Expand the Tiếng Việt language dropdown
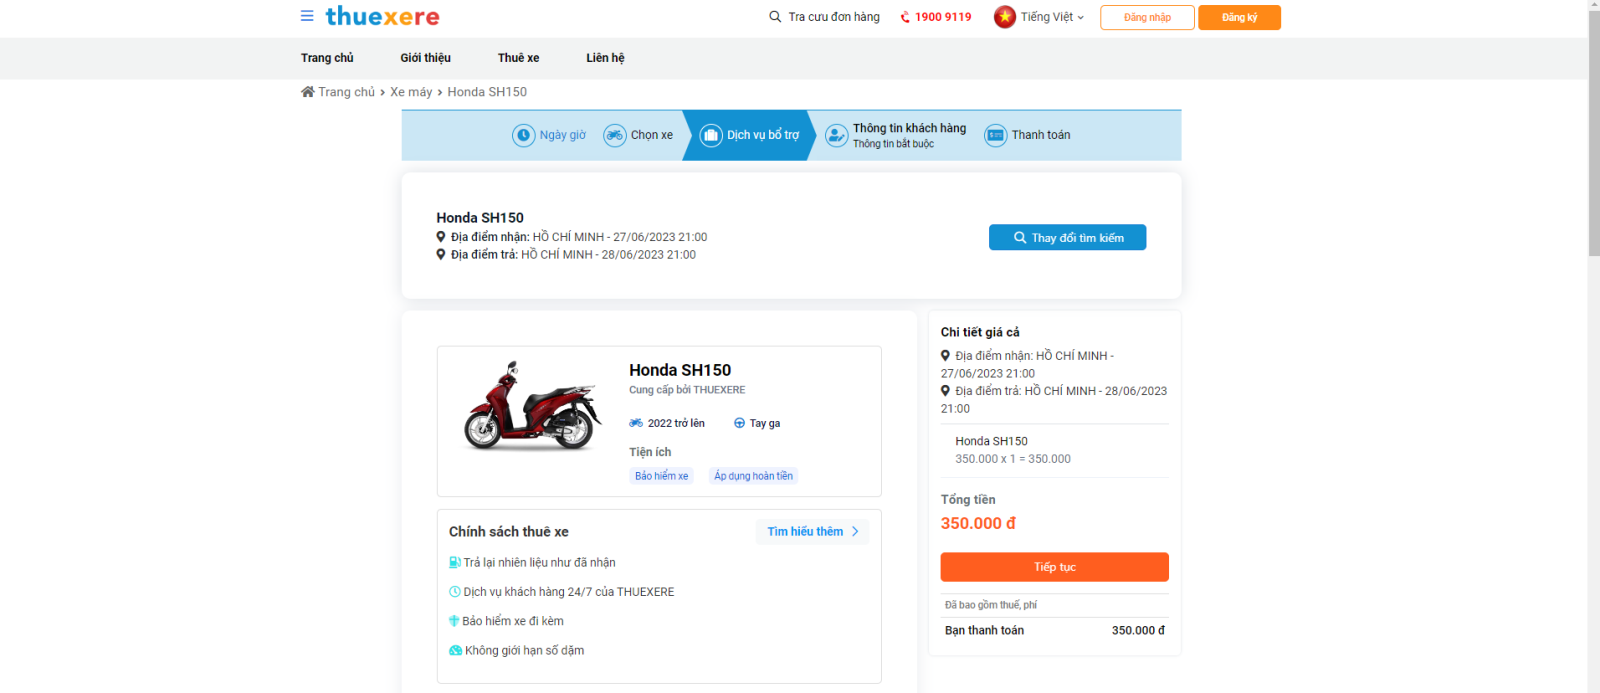Viewport: 1600px width, 693px height. 1052,17
